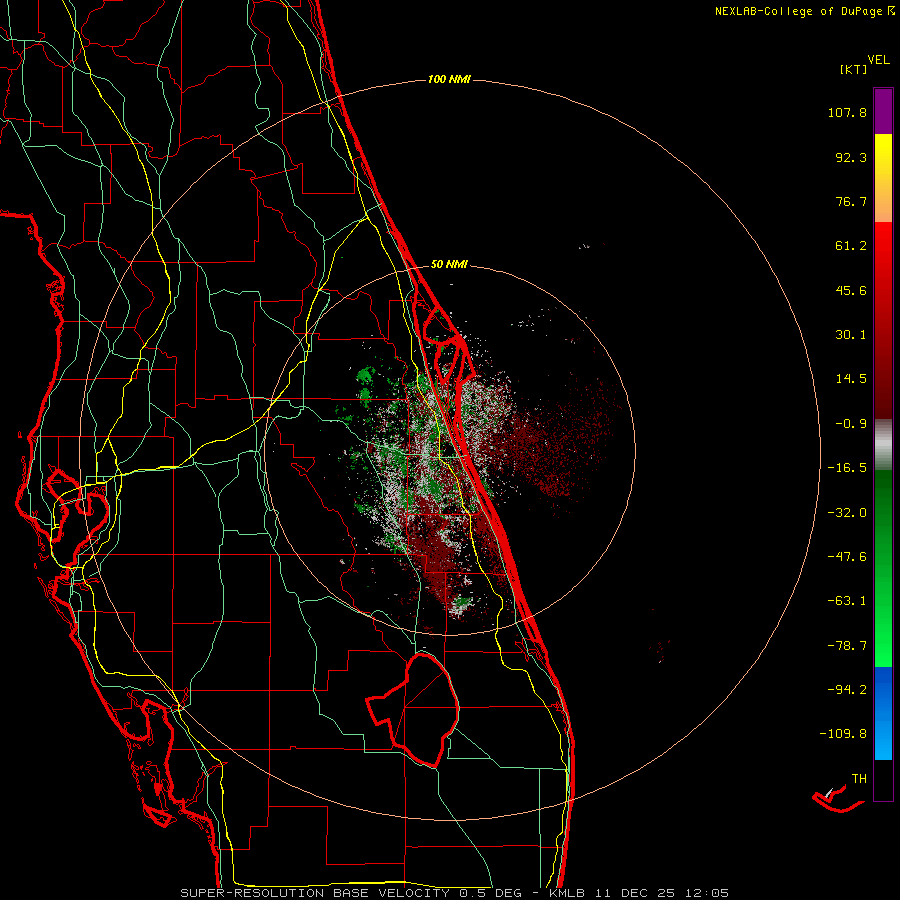Click the 92.3 legend value
The image size is (900, 900).
click(851, 157)
